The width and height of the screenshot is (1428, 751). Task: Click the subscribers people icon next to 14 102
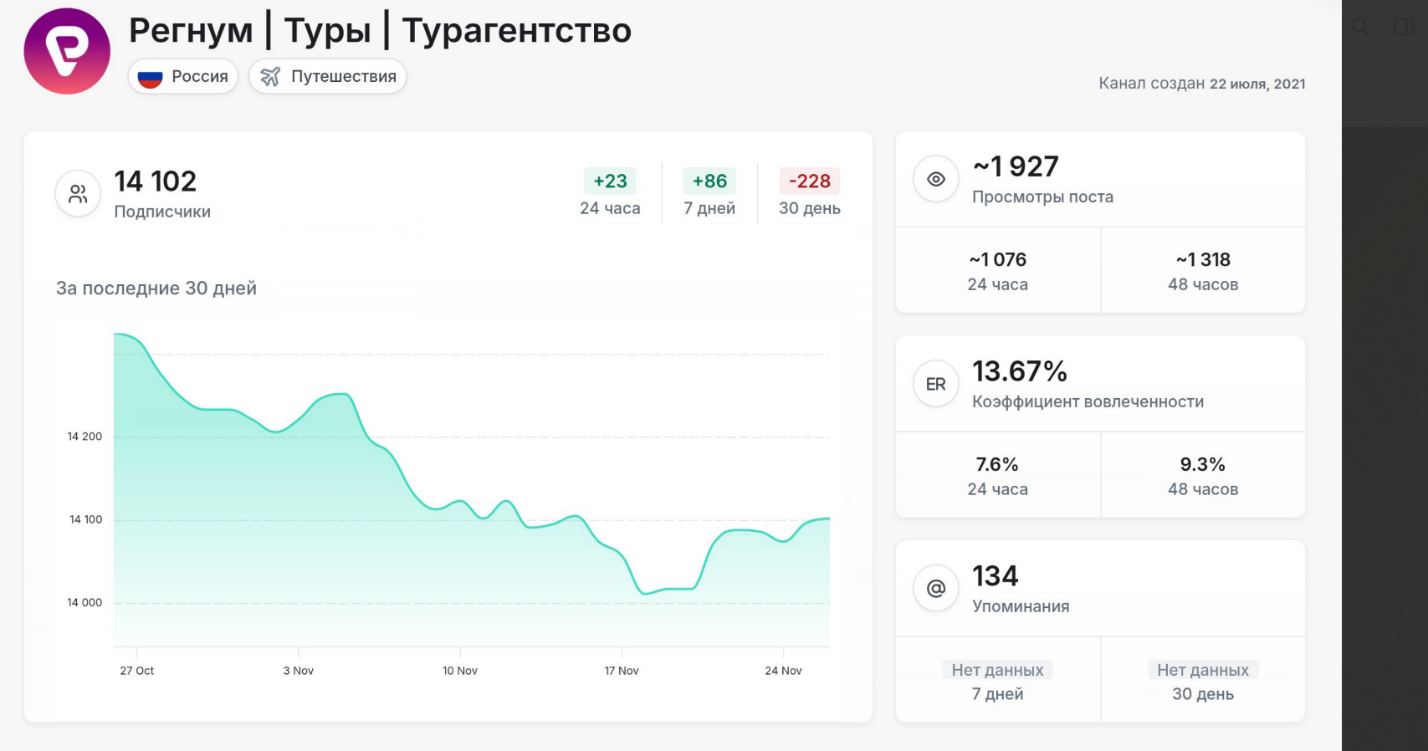(x=77, y=193)
